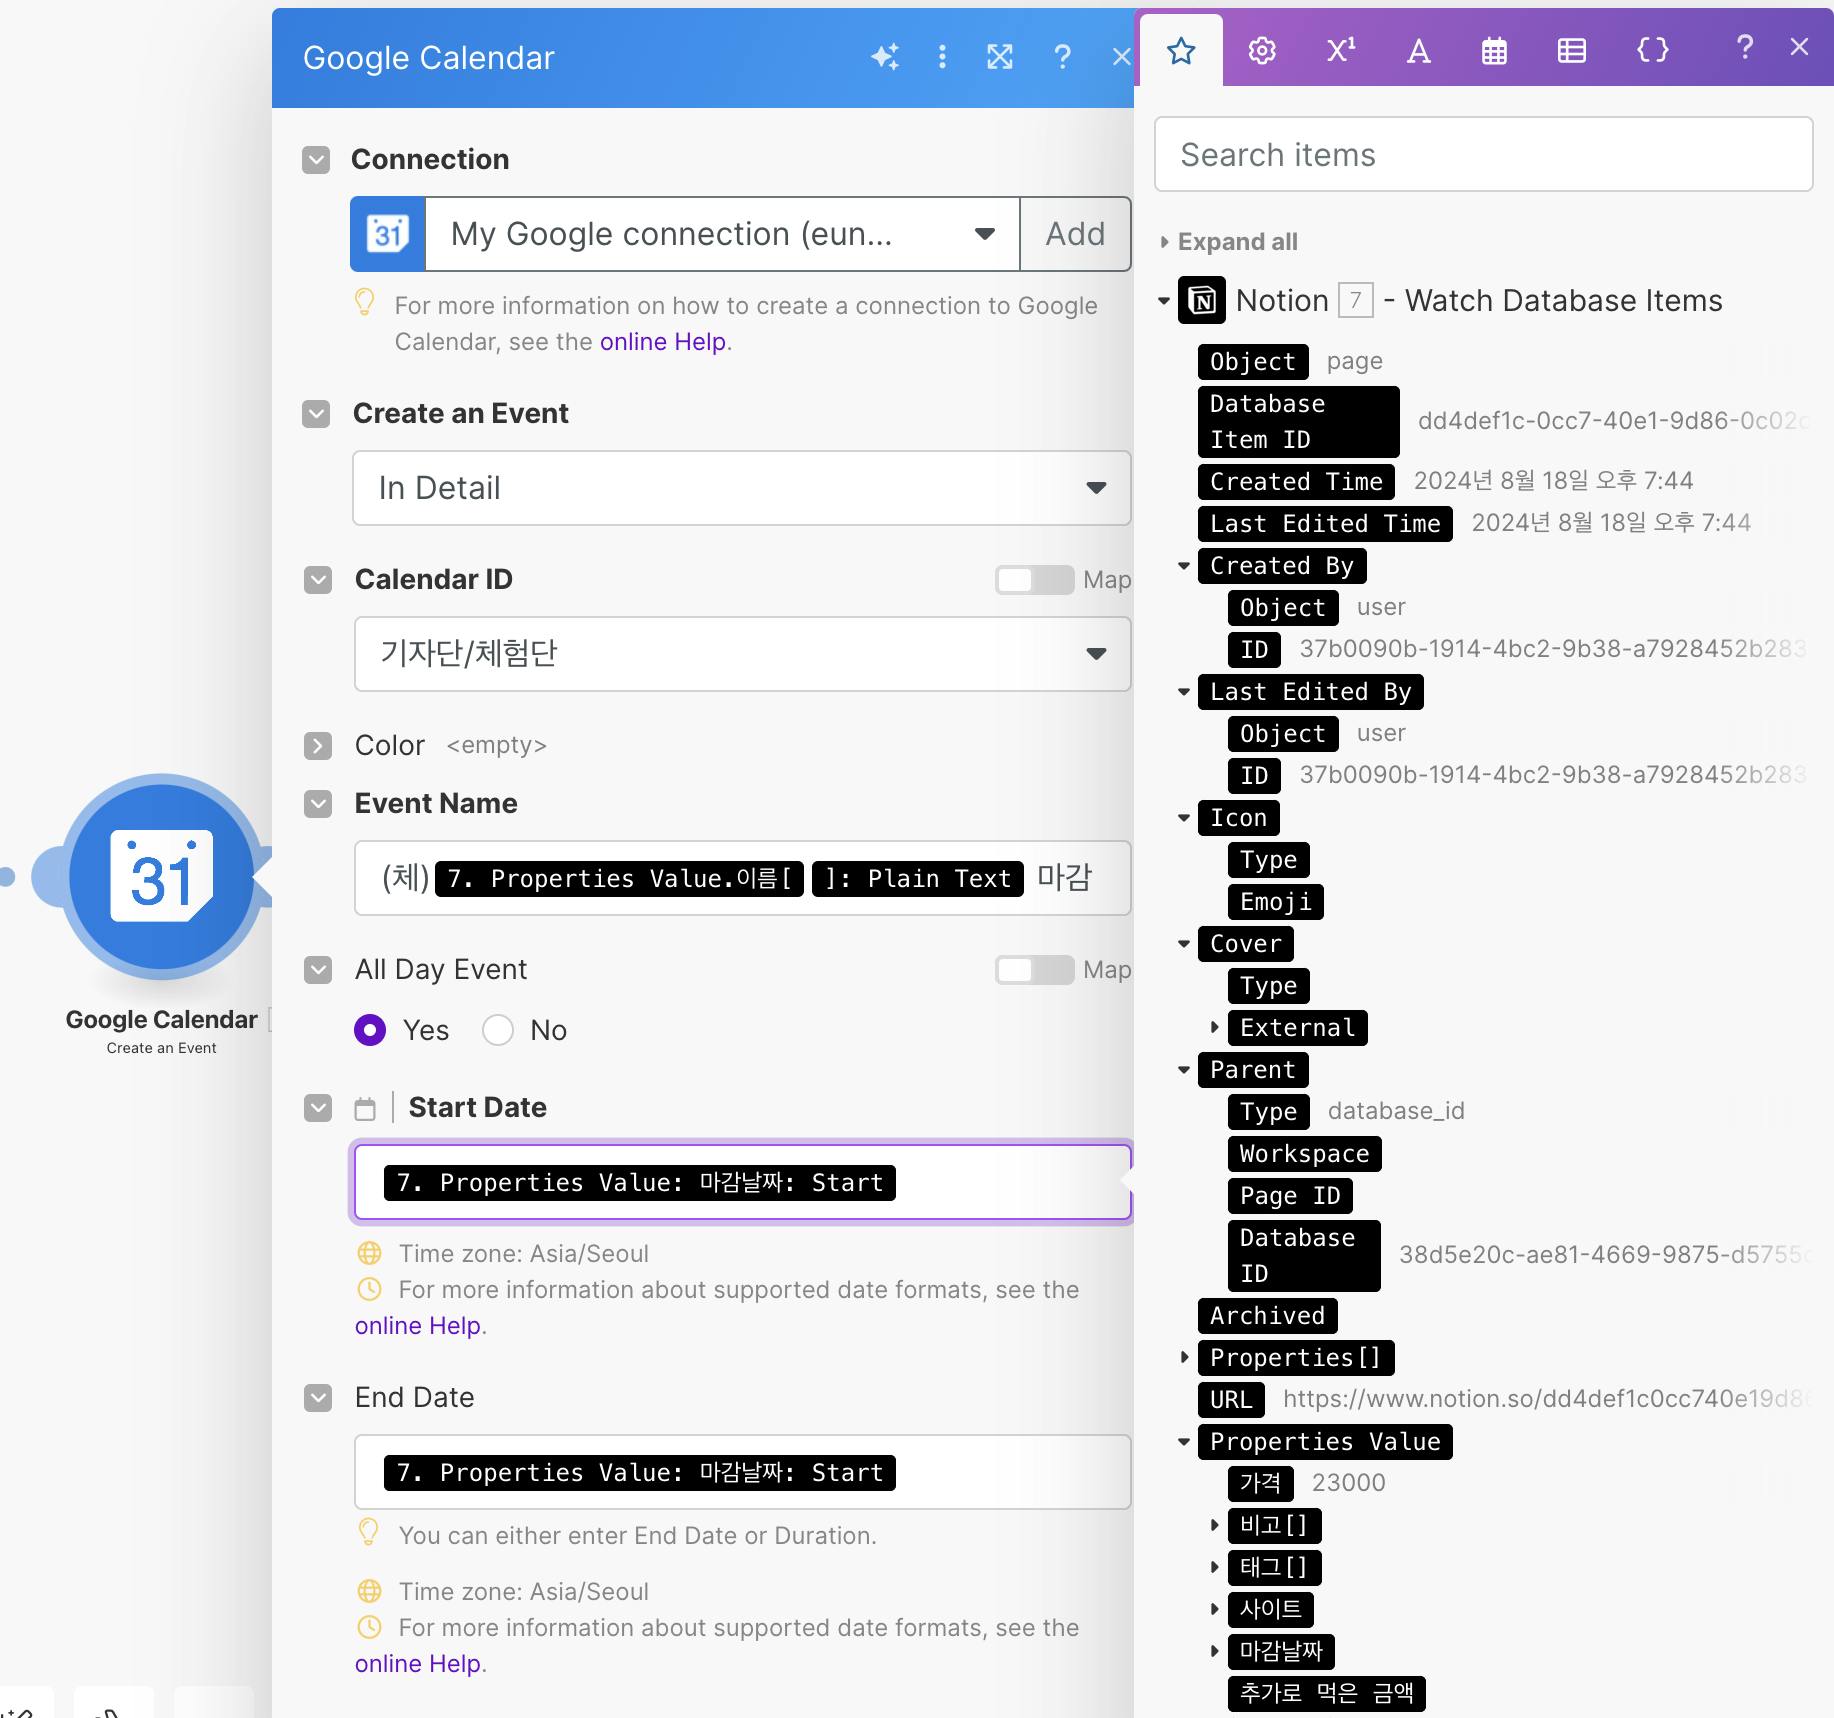Expand the Properties[] node
1834x1718 pixels.
[x=1184, y=1357]
